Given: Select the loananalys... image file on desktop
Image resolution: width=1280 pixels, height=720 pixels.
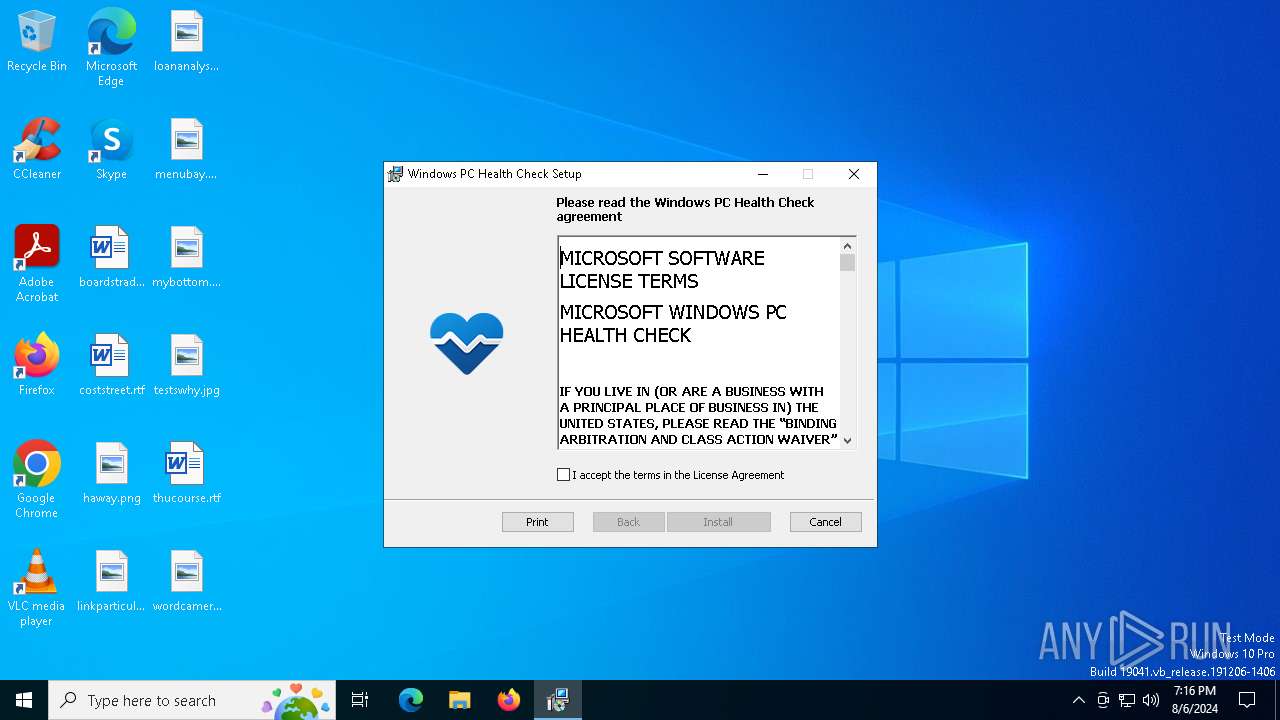Looking at the screenshot, I should pyautogui.click(x=187, y=43).
